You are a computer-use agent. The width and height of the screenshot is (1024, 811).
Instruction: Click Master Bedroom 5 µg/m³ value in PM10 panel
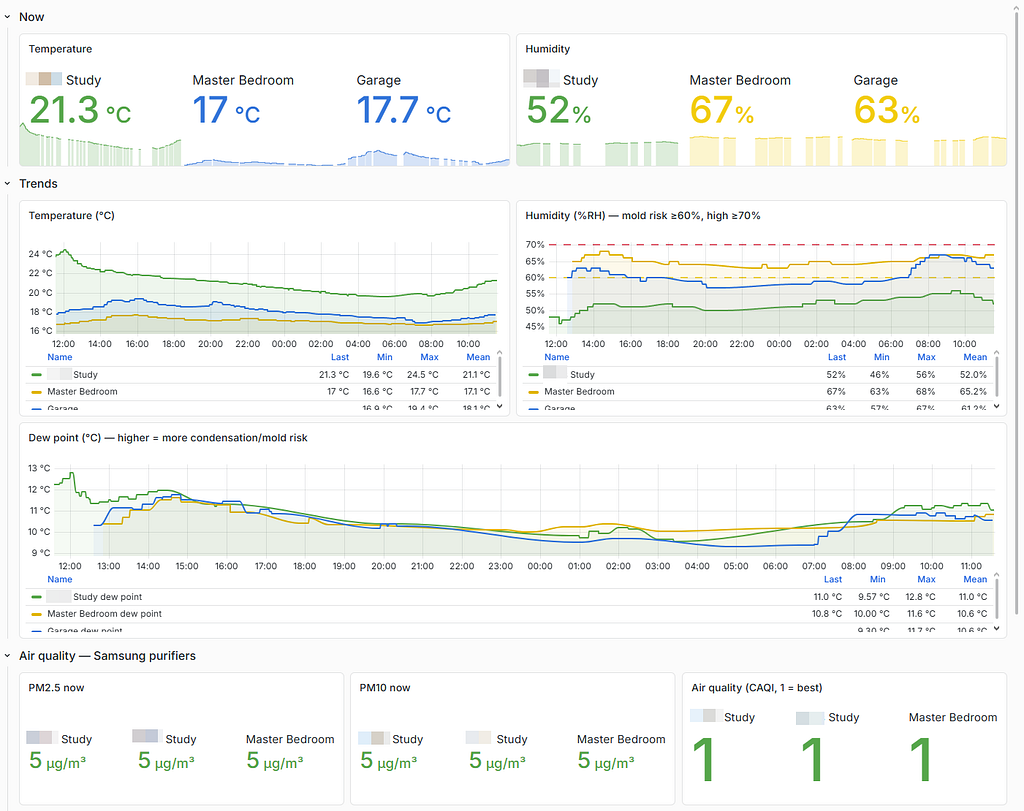pyautogui.click(x=606, y=761)
